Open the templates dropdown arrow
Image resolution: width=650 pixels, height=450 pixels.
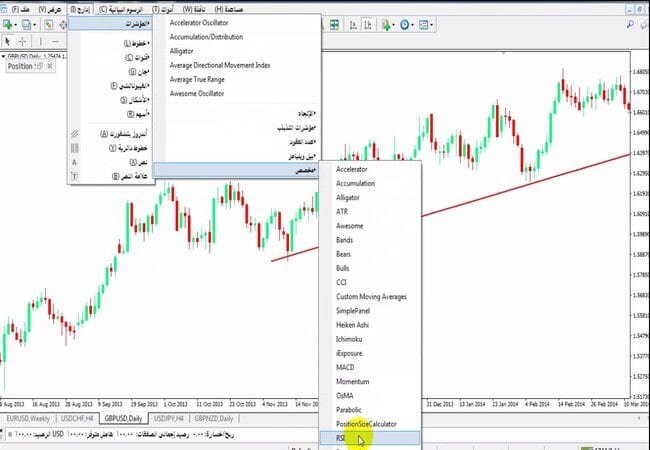[x=431, y=25]
